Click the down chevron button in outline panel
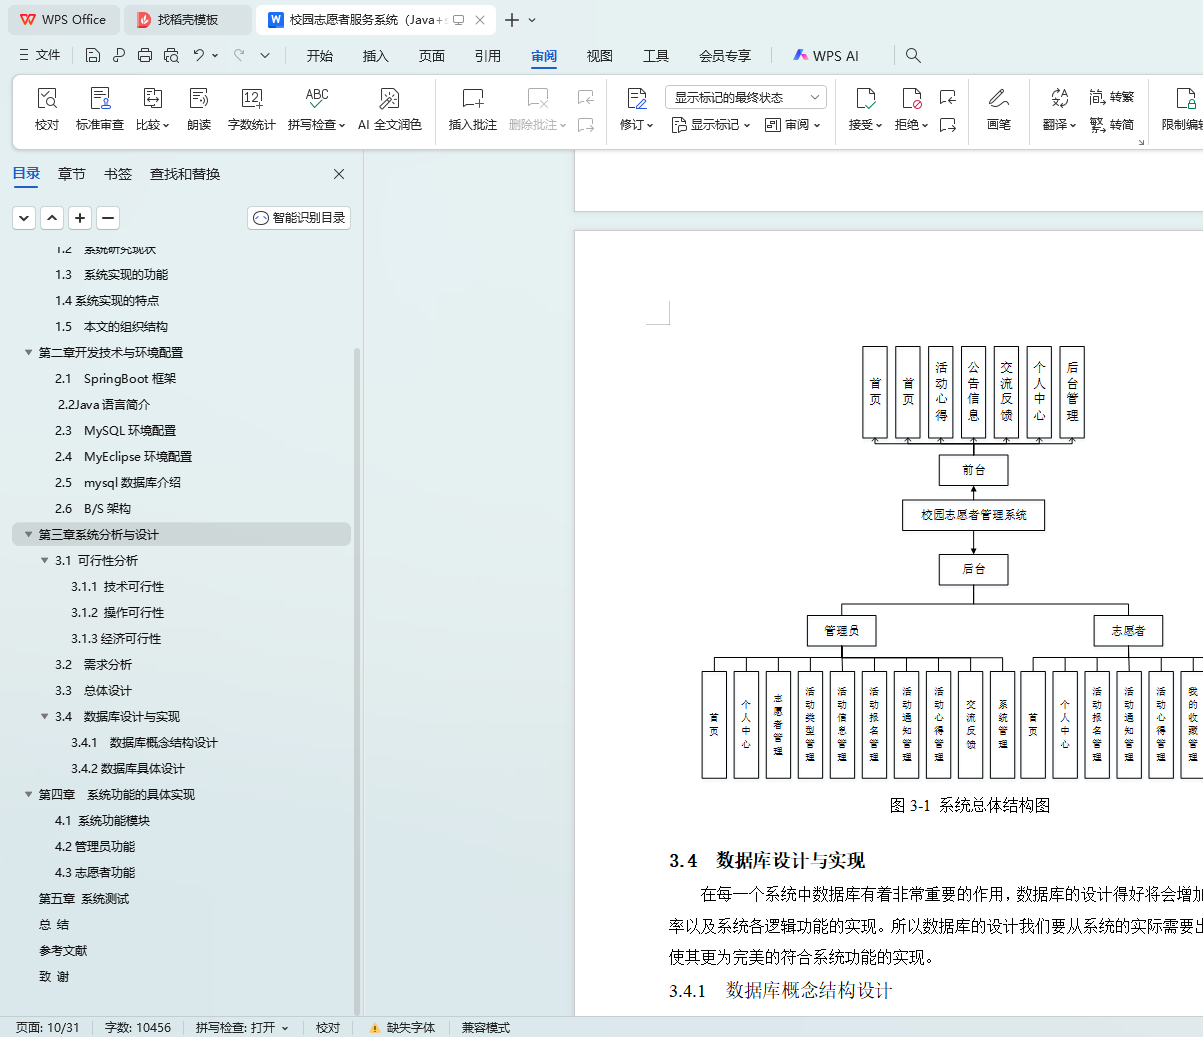Image resolution: width=1203 pixels, height=1037 pixels. [24, 217]
